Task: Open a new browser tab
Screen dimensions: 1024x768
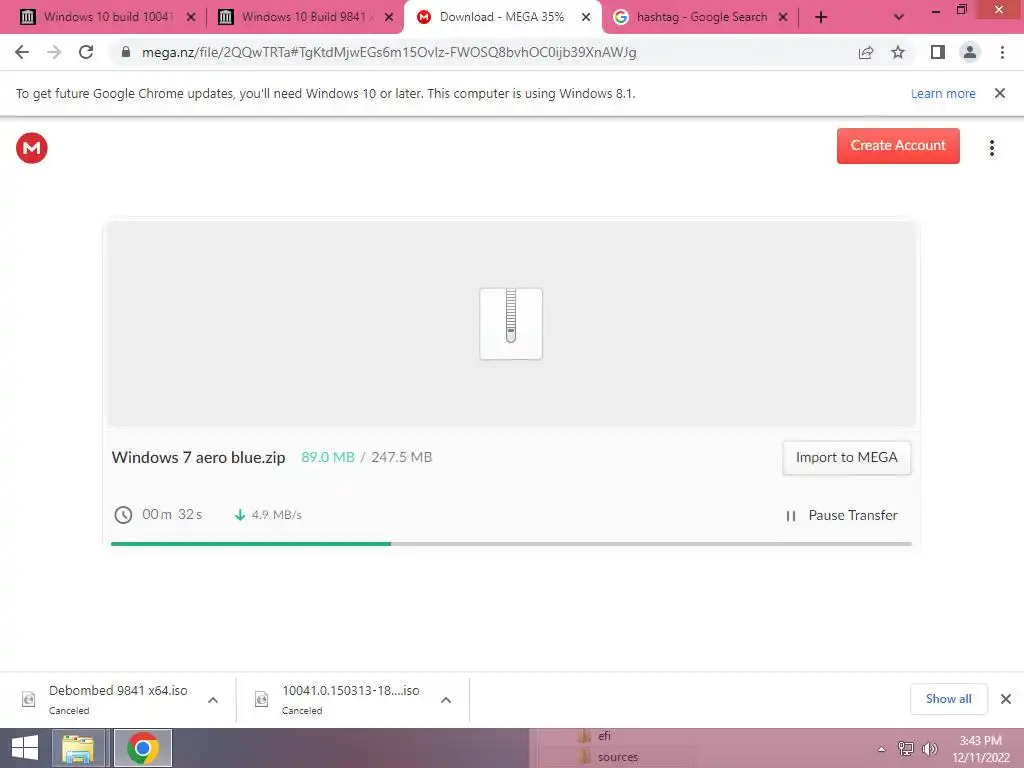Action: (821, 17)
